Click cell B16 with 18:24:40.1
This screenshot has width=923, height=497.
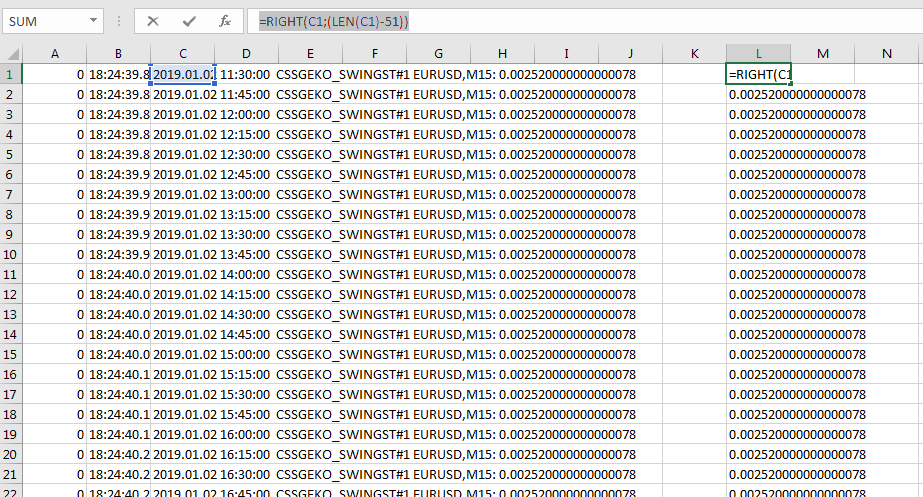coord(118,375)
